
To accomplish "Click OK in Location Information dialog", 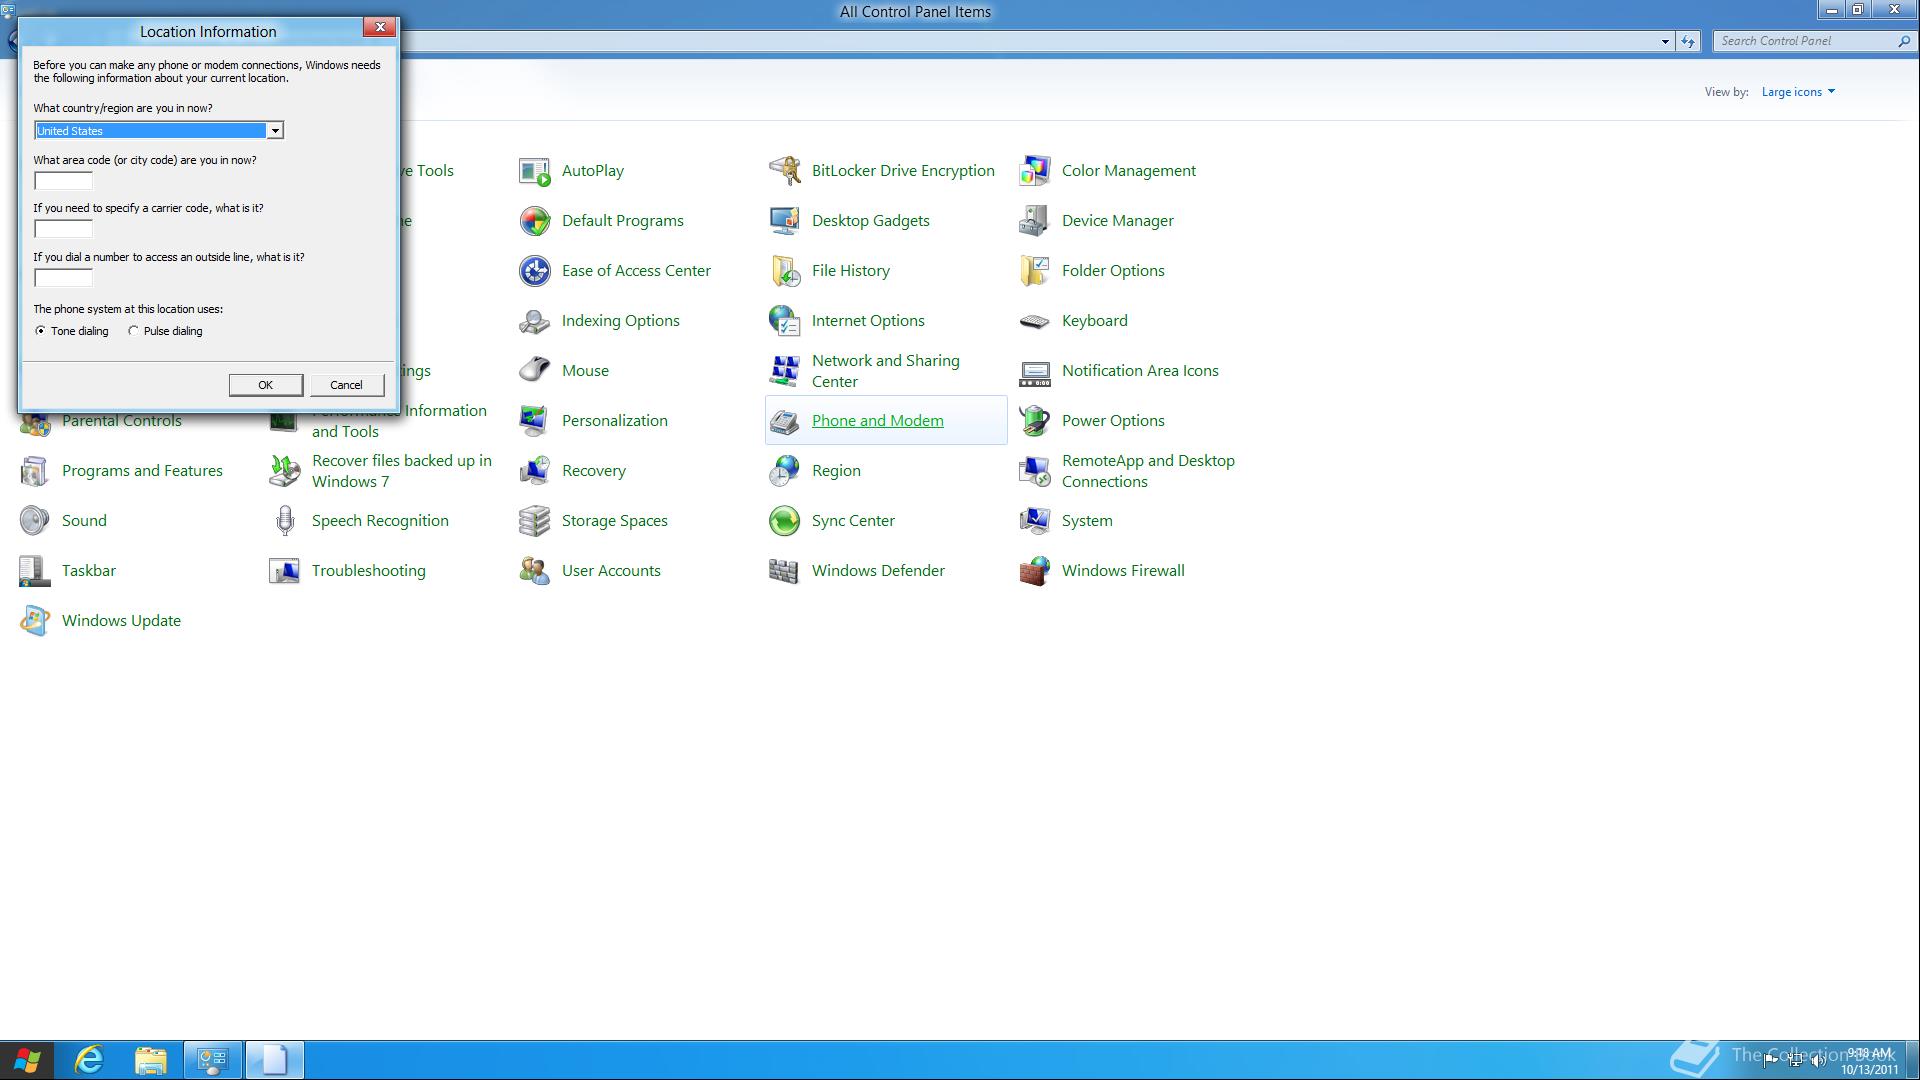I will click(265, 385).
